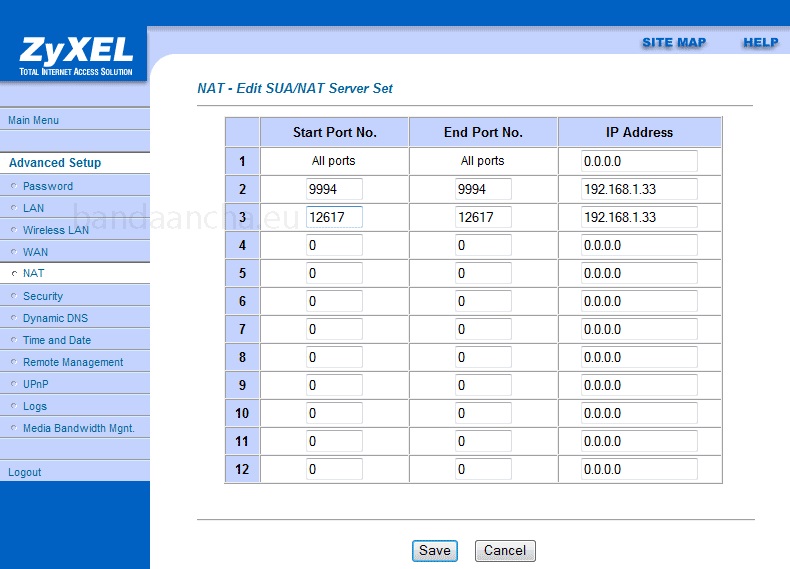Open Dynamic DNS settings
This screenshot has width=790, height=569.
(x=55, y=318)
